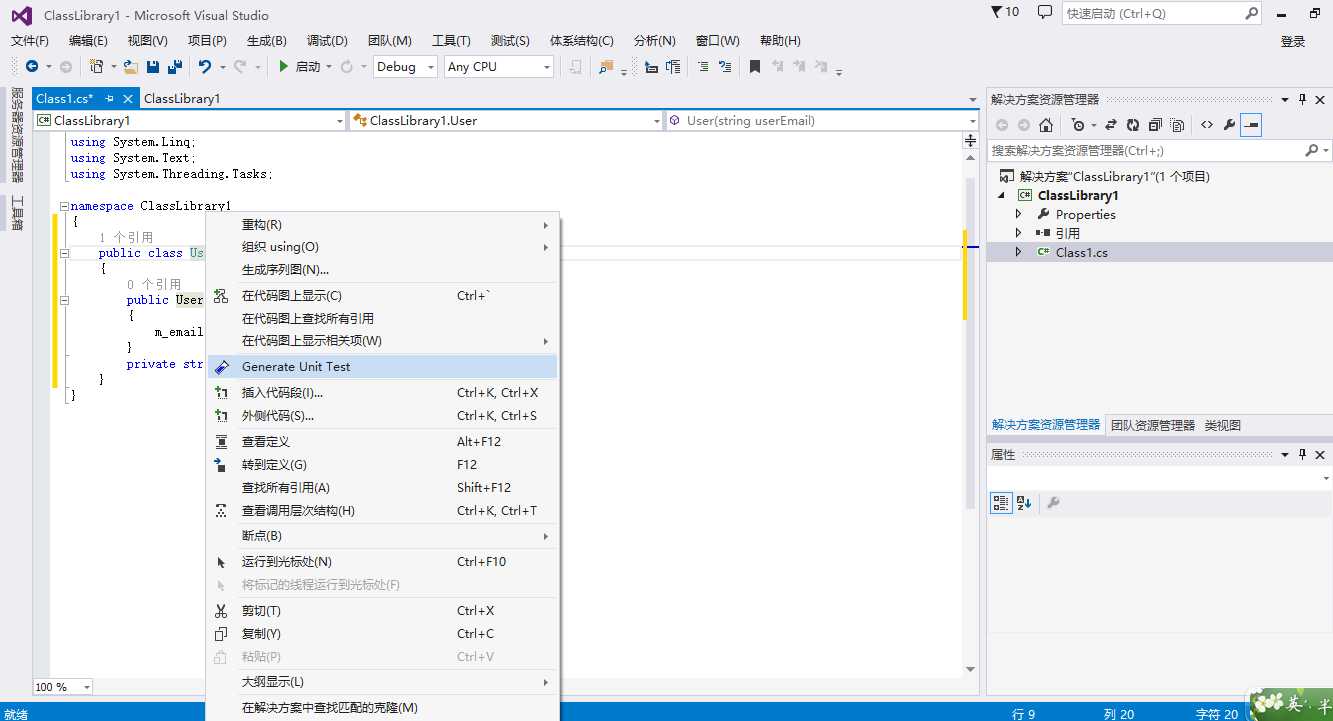
Task: Open the ClassLibrary1 project navigation dropdown
Action: [190, 120]
